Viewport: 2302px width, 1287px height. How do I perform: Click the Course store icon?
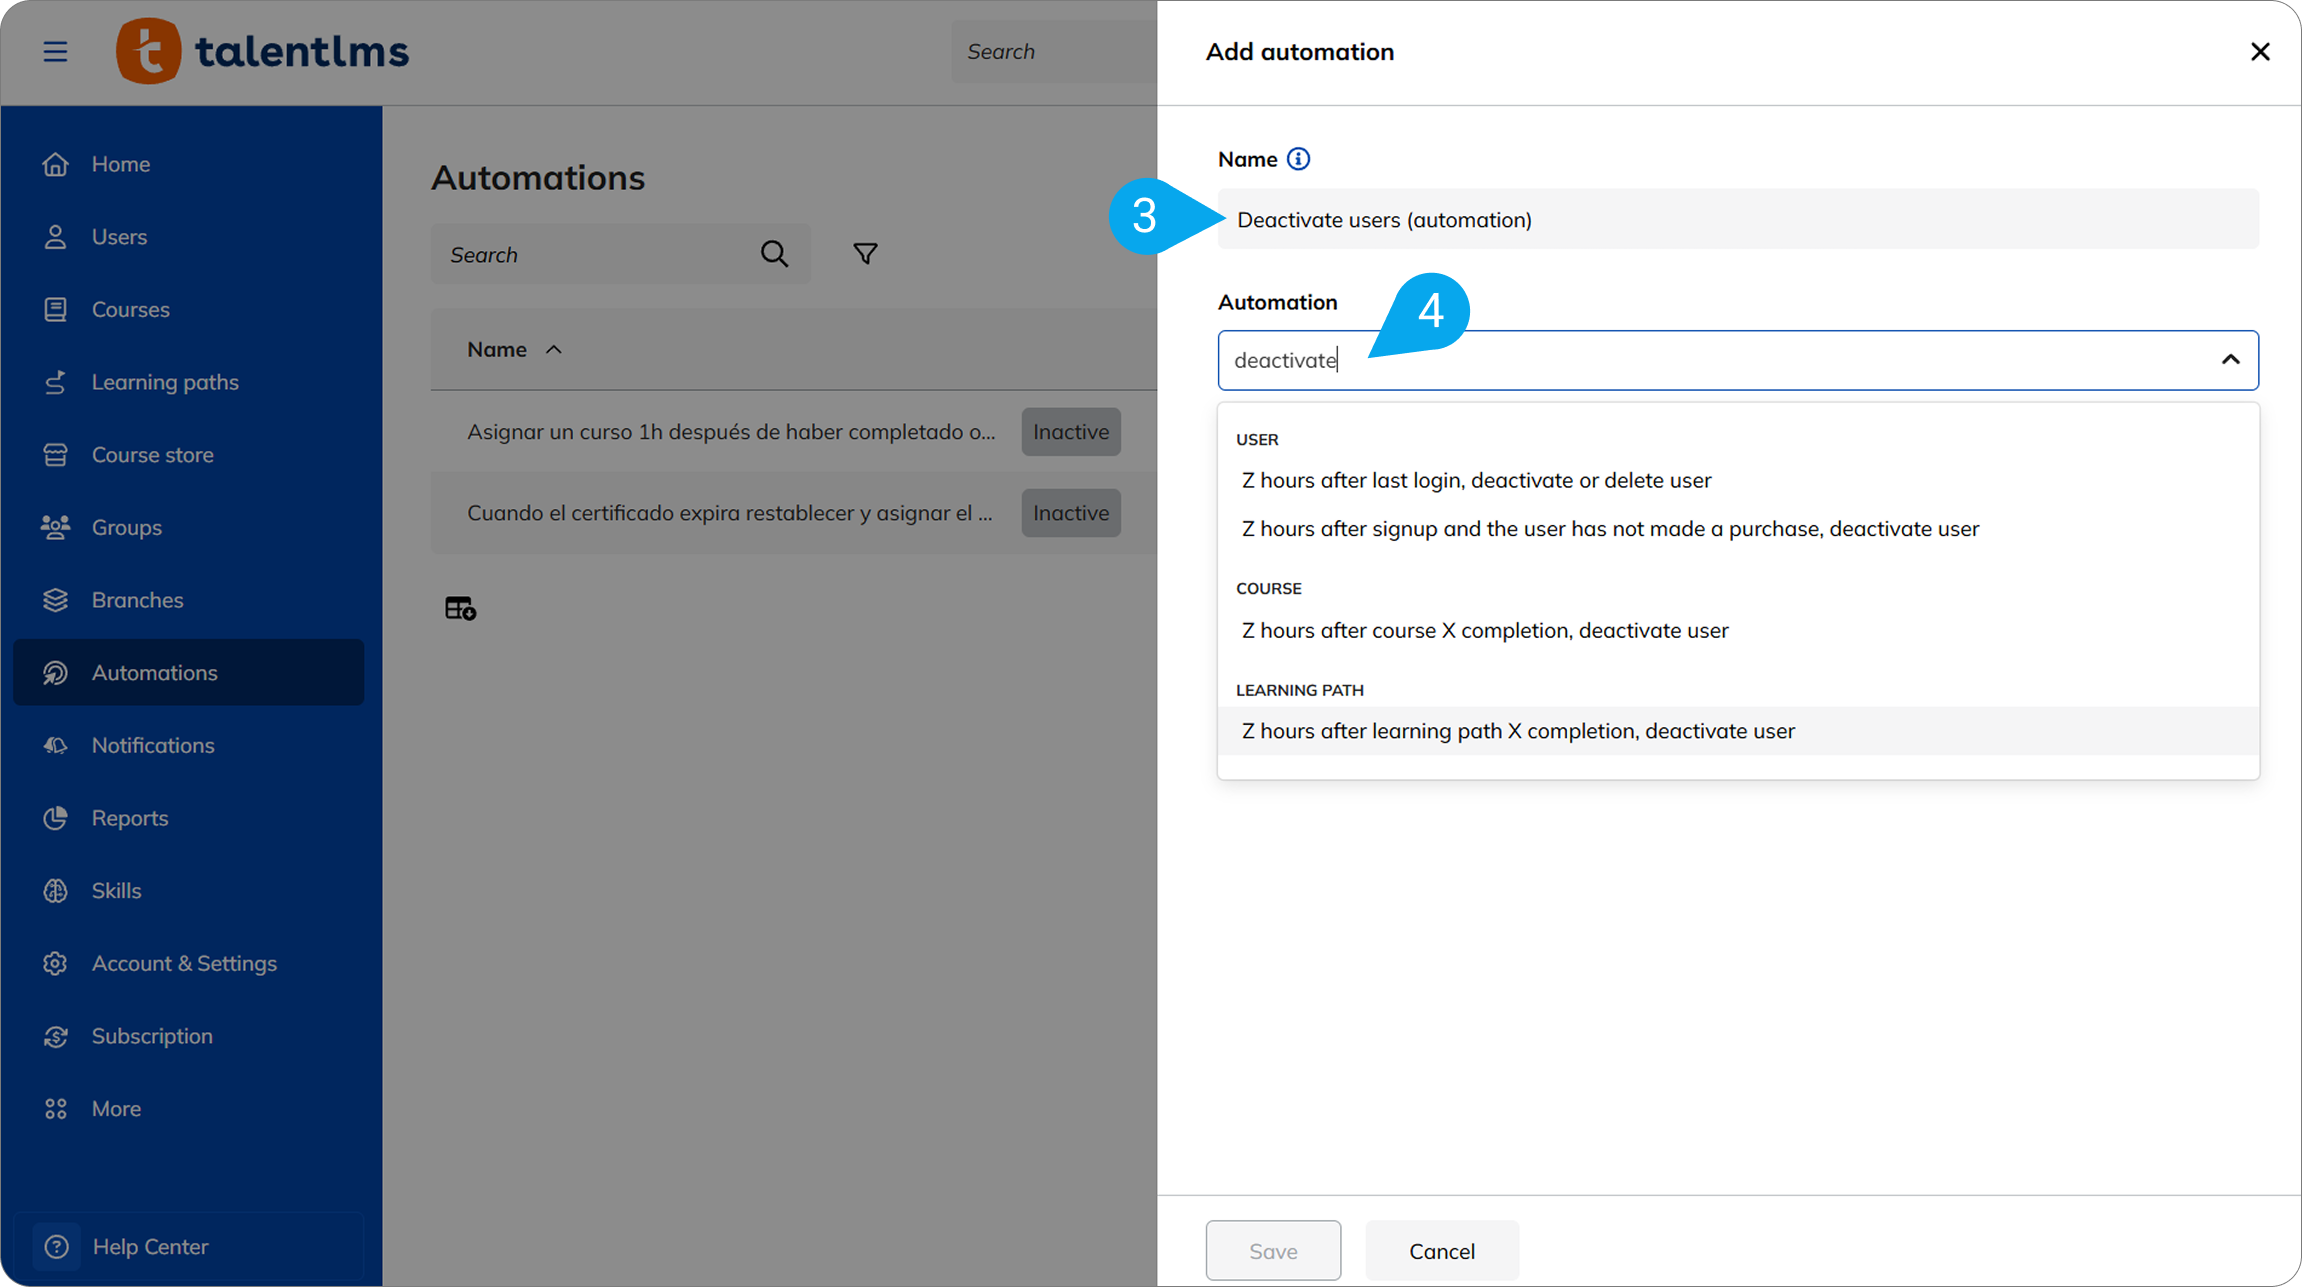[55, 455]
